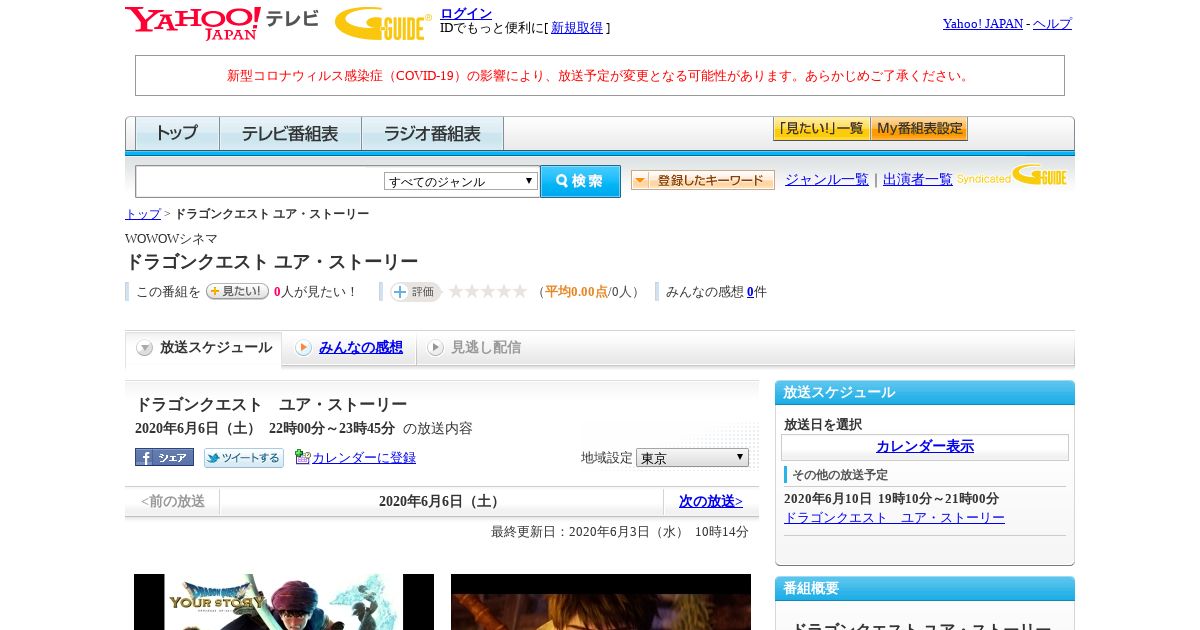1200x630 pixels.
Task: Click the play icon beside 見逃し配信
Action: 435,348
